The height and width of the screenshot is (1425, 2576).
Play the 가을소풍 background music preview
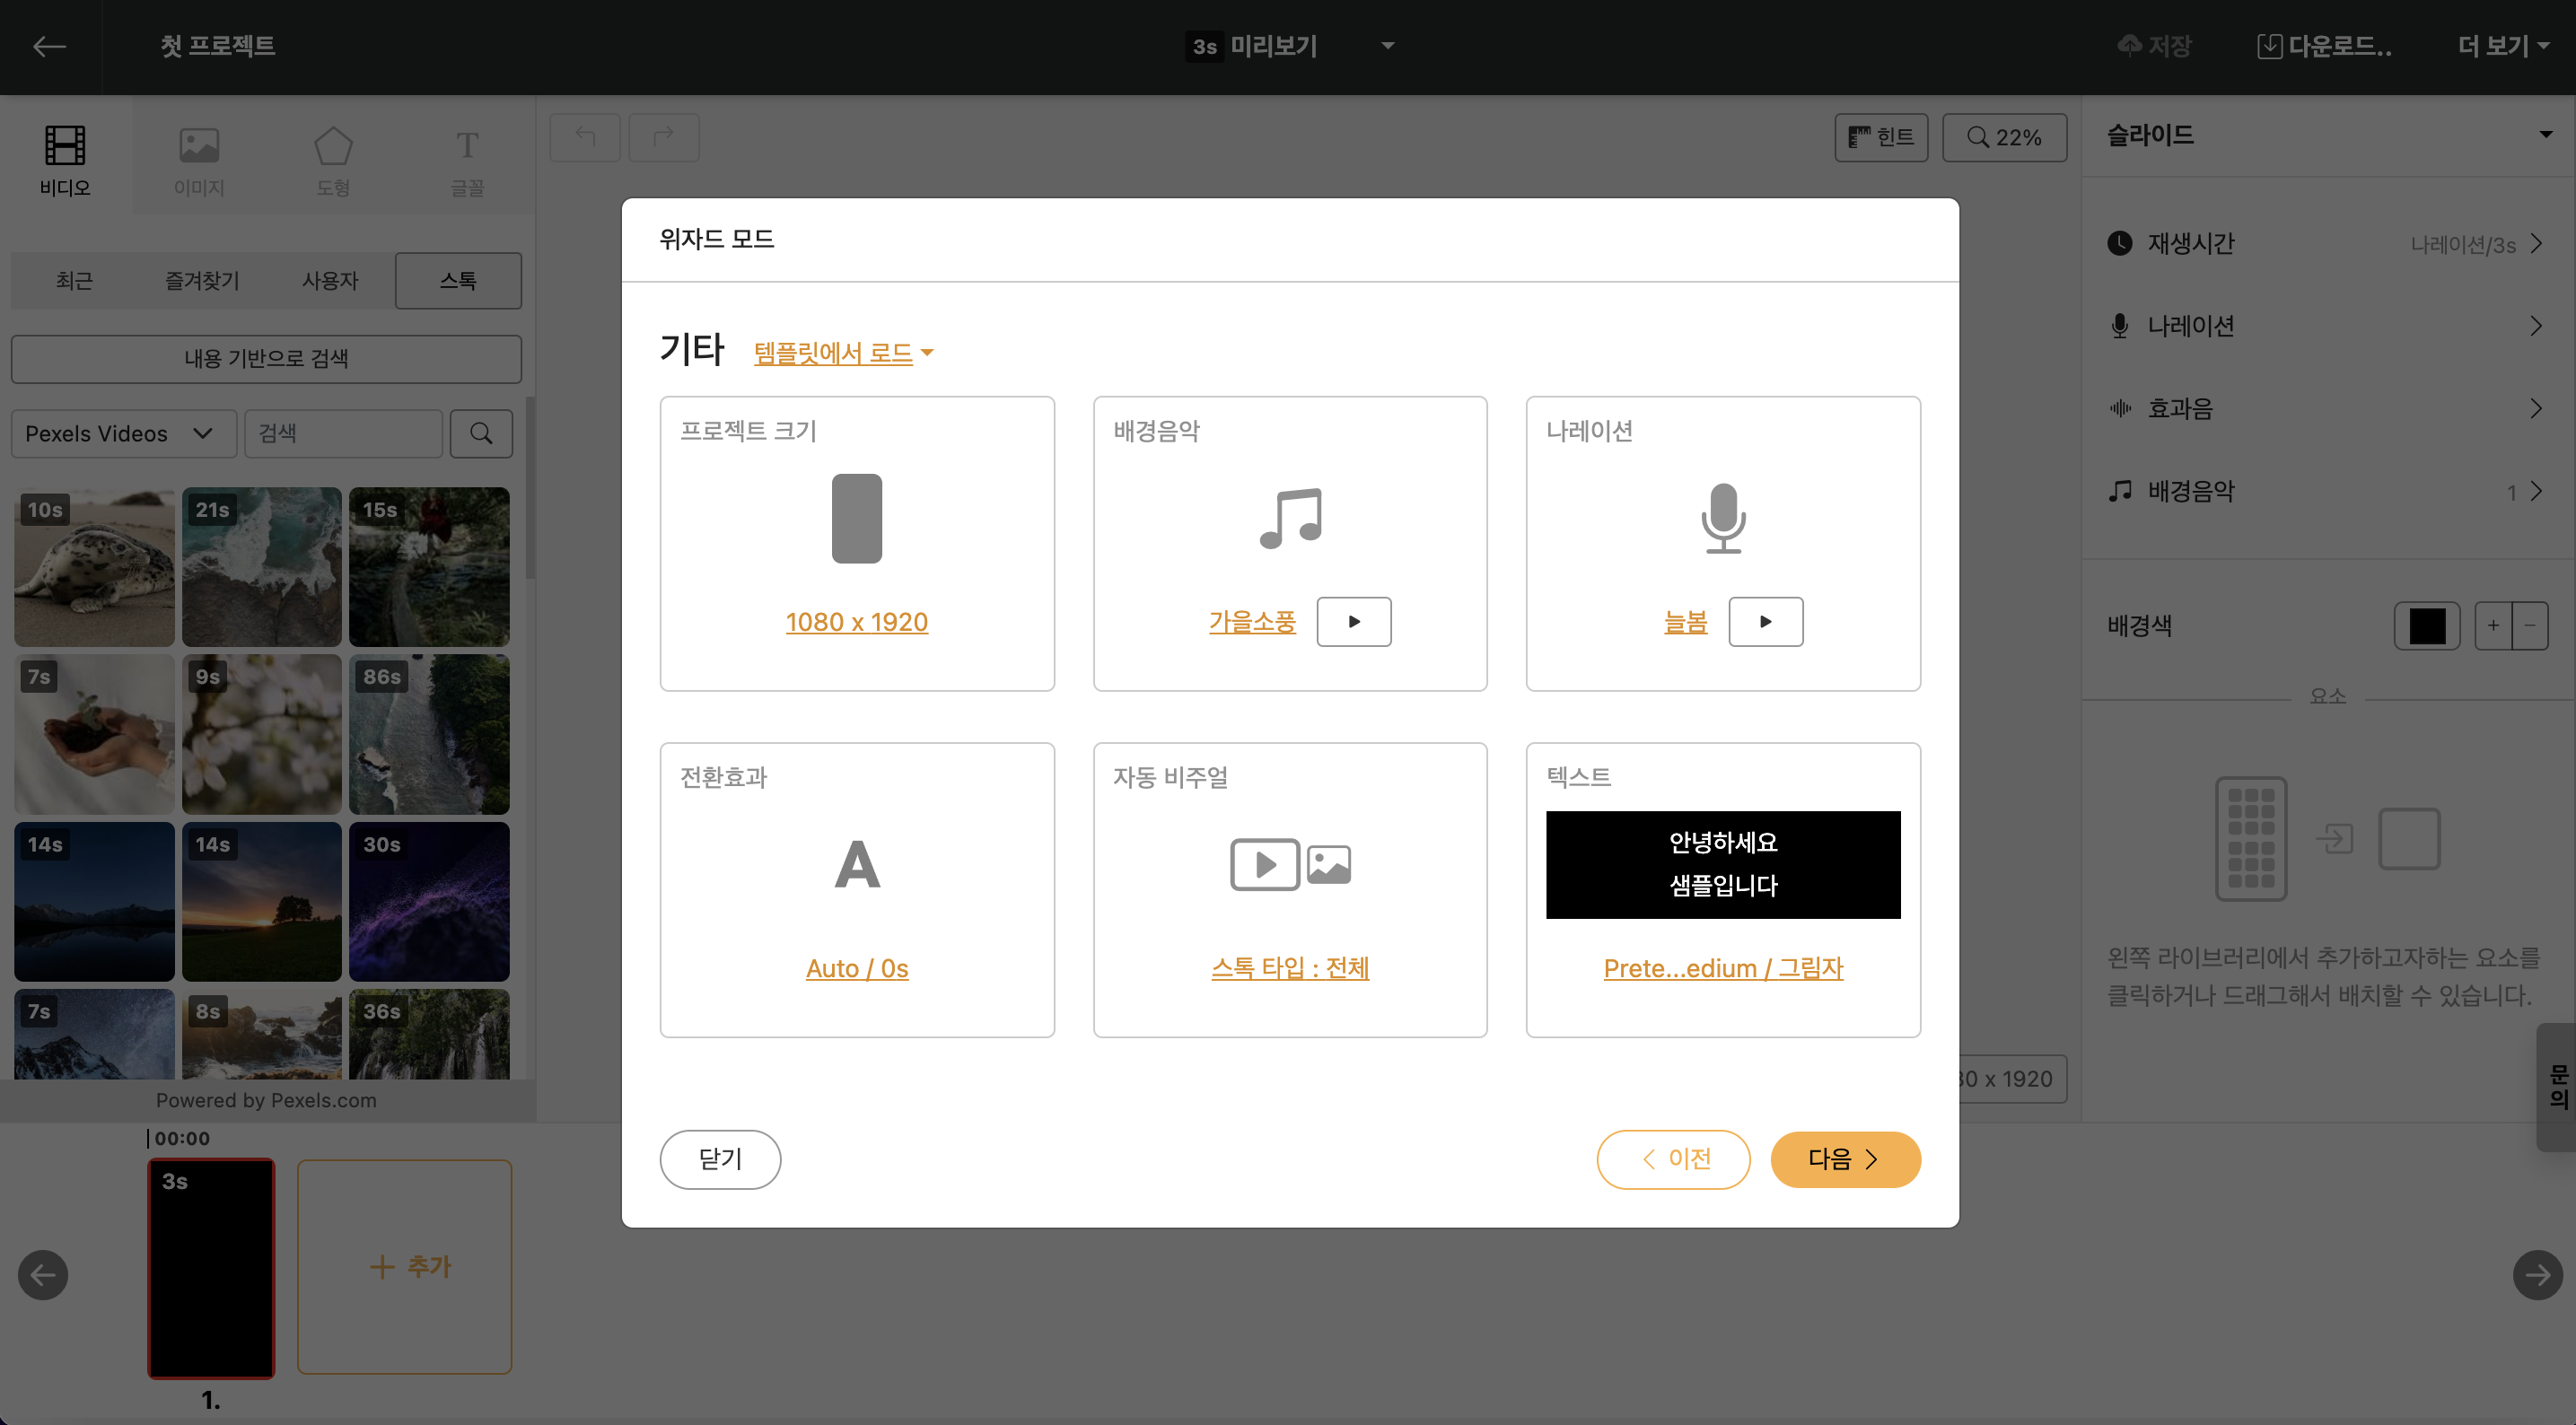pos(1354,621)
